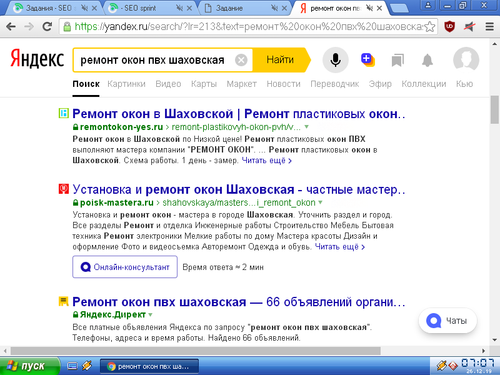This screenshot has height=375, width=500.
Task: Open the Чаты chat bubble
Action: (x=448, y=321)
